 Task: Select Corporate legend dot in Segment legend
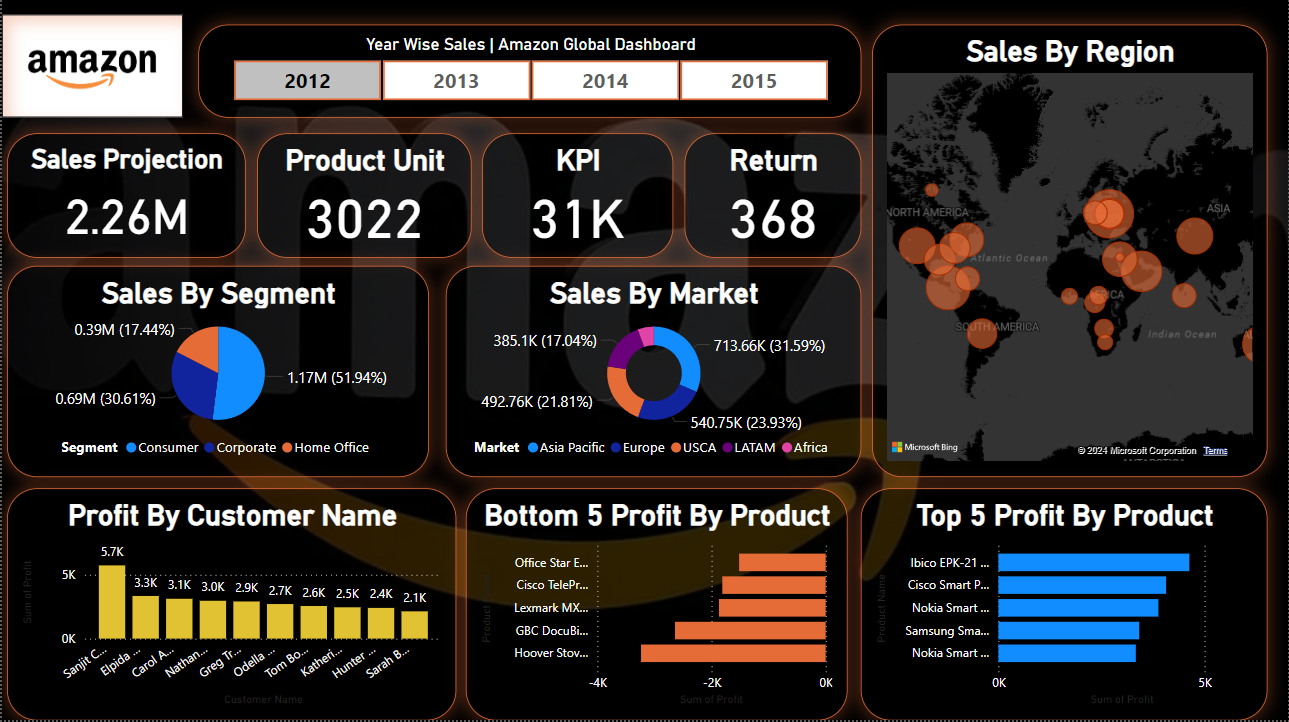coord(209,448)
